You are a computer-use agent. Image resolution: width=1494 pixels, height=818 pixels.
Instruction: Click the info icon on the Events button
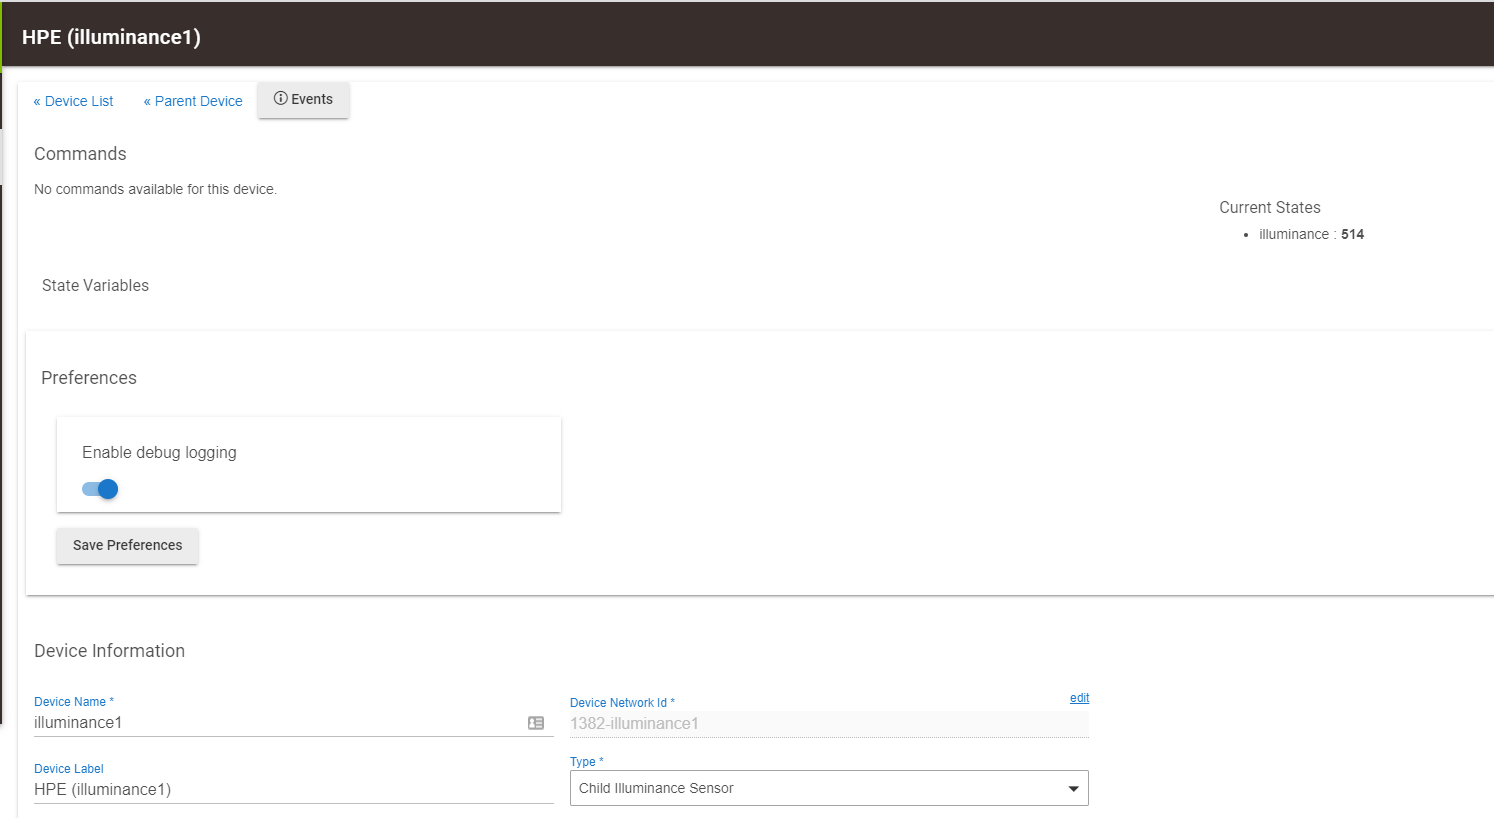tap(281, 99)
